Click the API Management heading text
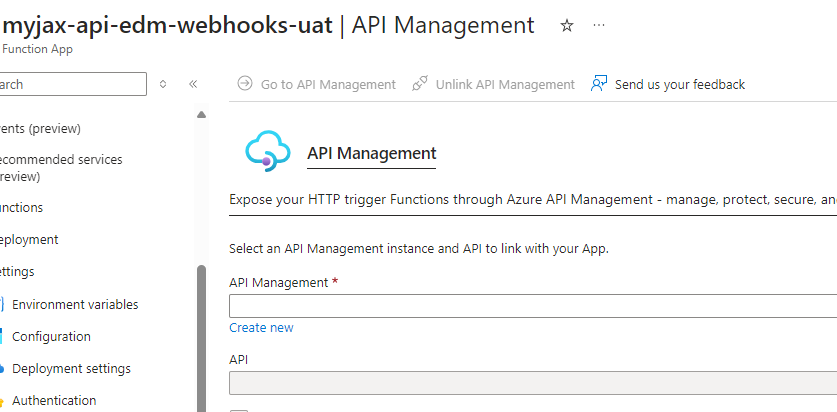The height and width of the screenshot is (412, 837). pyautogui.click(x=372, y=153)
